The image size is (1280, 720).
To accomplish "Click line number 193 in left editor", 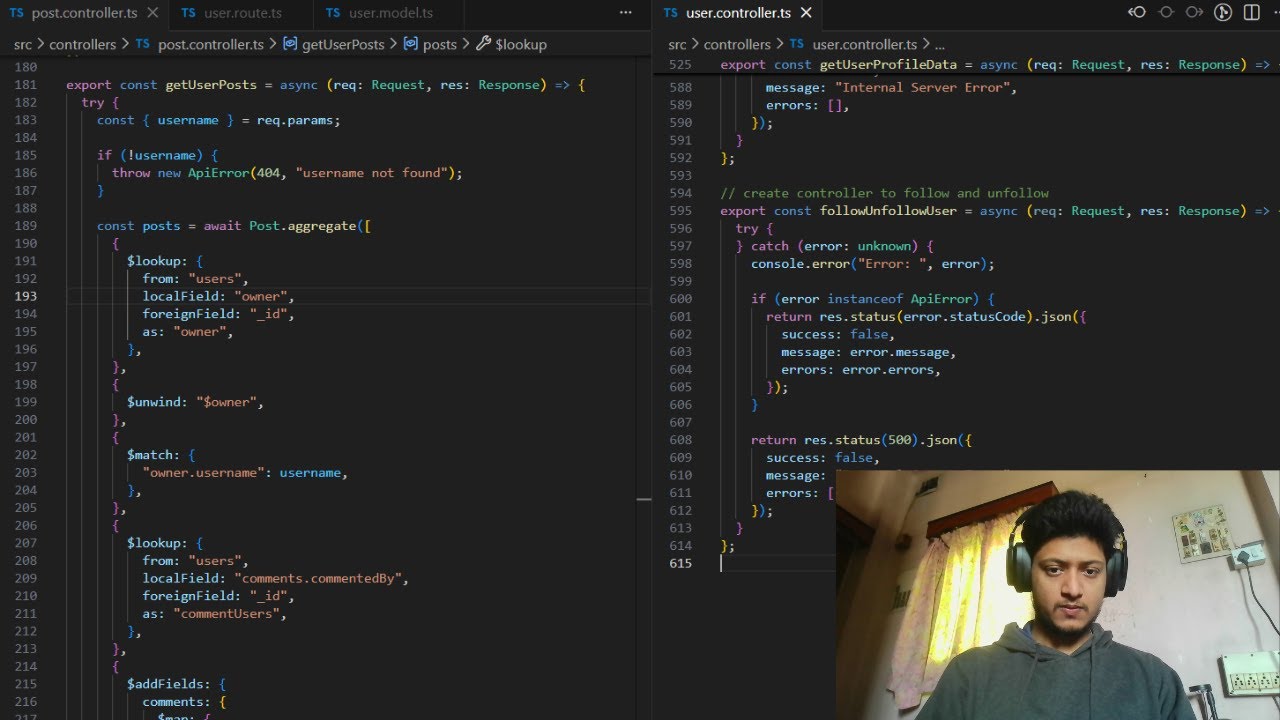I will pyautogui.click(x=26, y=296).
